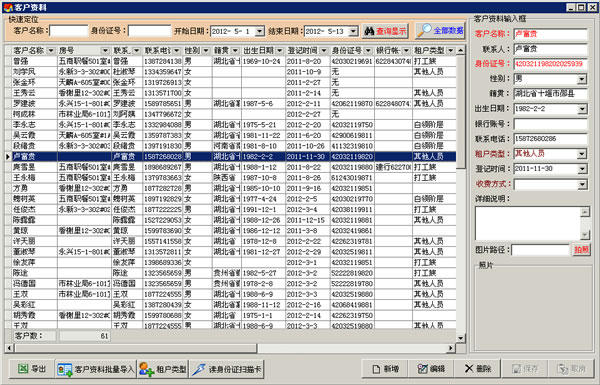The height and width of the screenshot is (385, 600).
Task: Open birth date column filter arrow
Action: coord(280,51)
